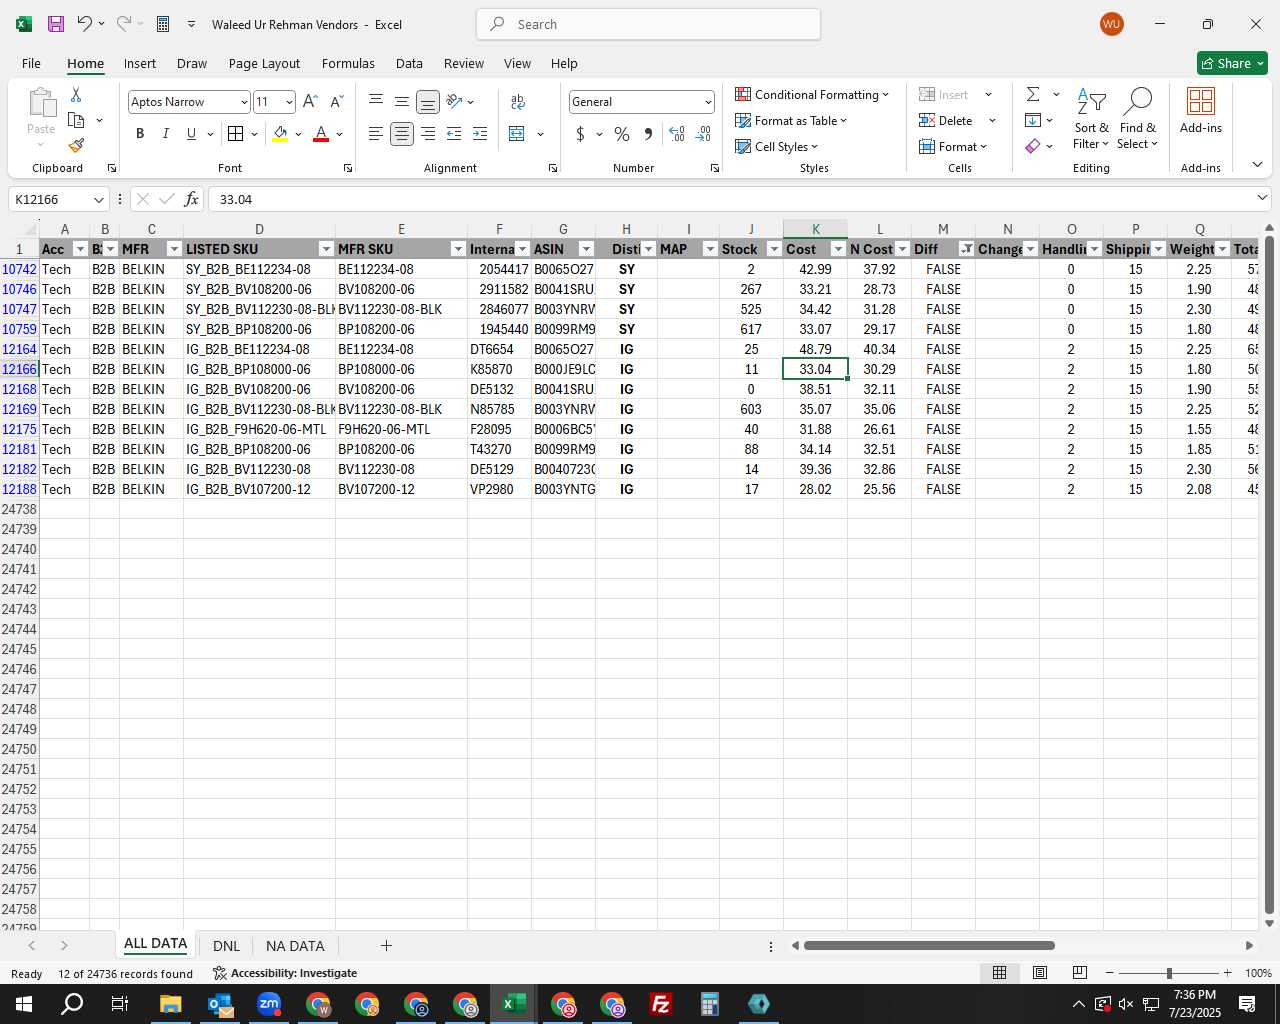Add a new sheet with the plus button

pyautogui.click(x=386, y=945)
